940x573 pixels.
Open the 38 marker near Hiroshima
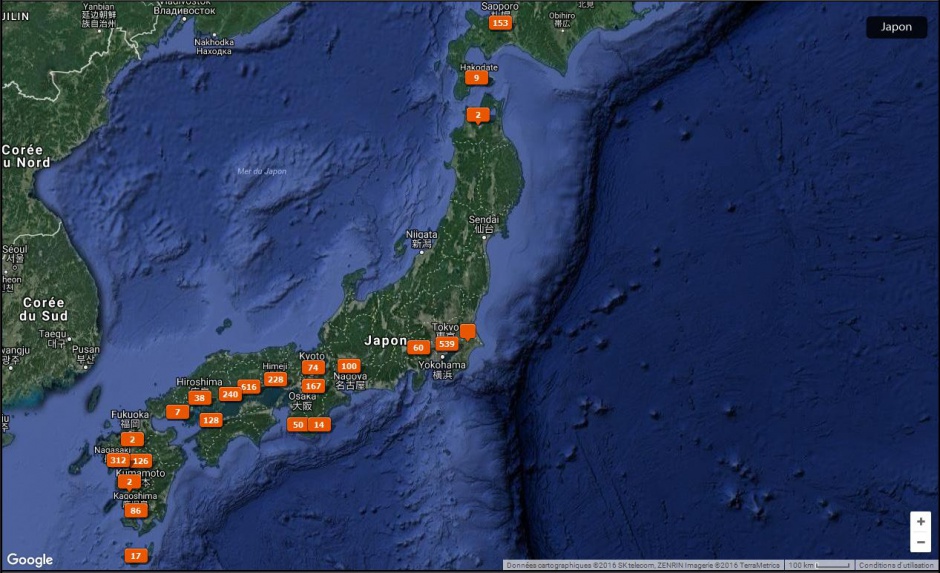pos(200,397)
